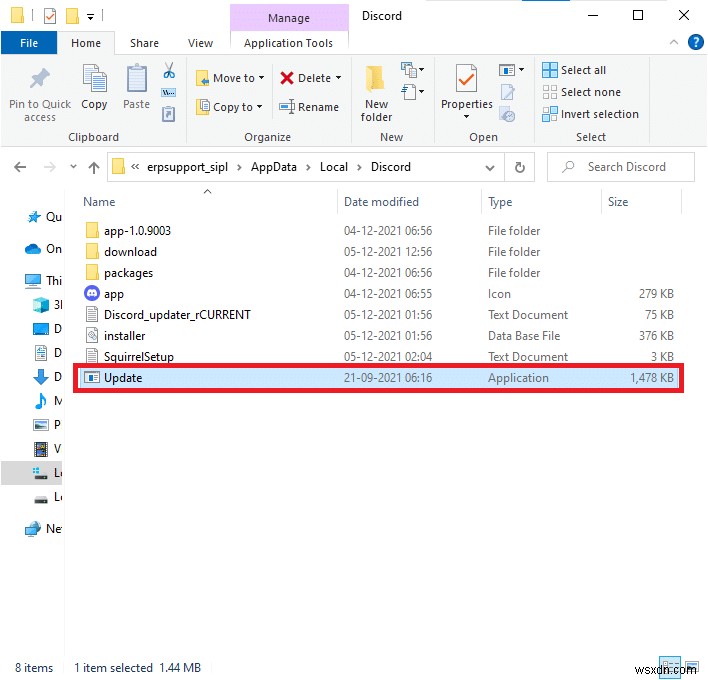
Task: Click the Paste shortcut icon
Action: click(x=168, y=114)
